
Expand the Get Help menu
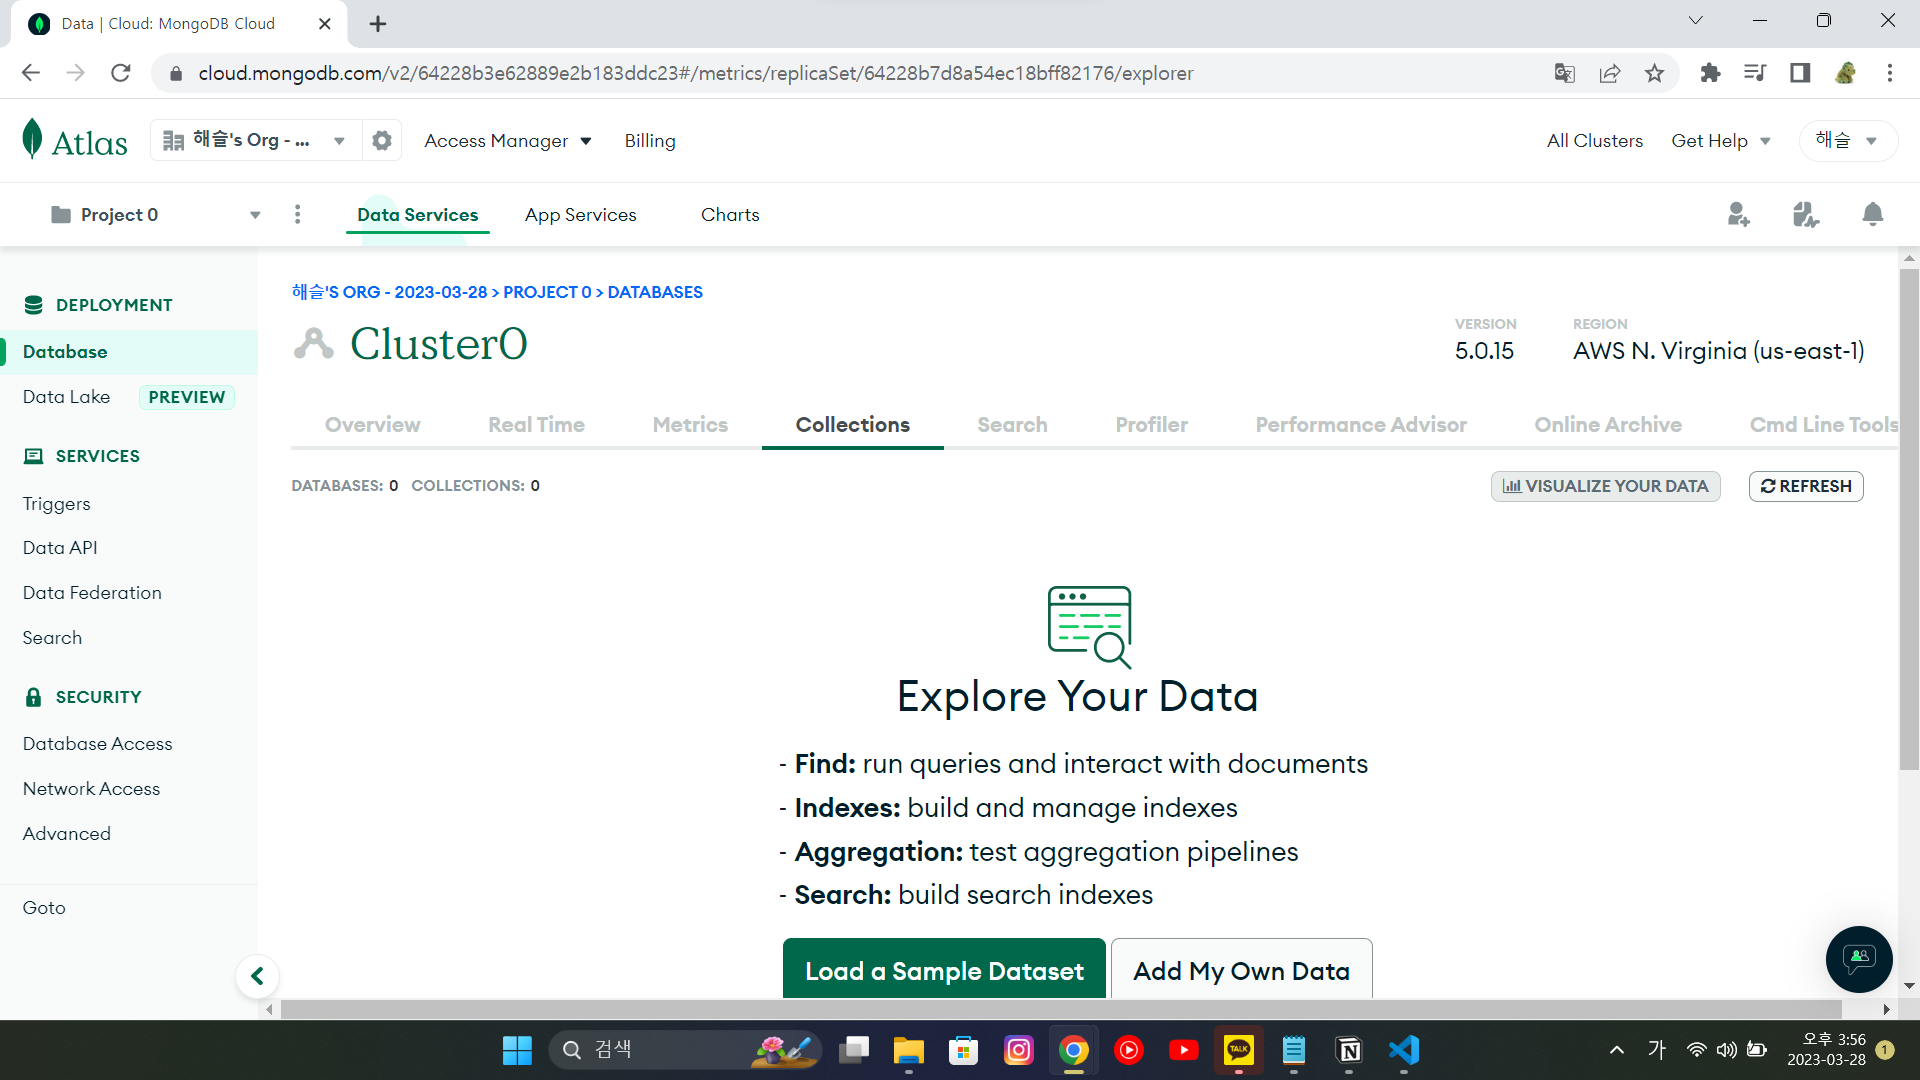[1721, 141]
